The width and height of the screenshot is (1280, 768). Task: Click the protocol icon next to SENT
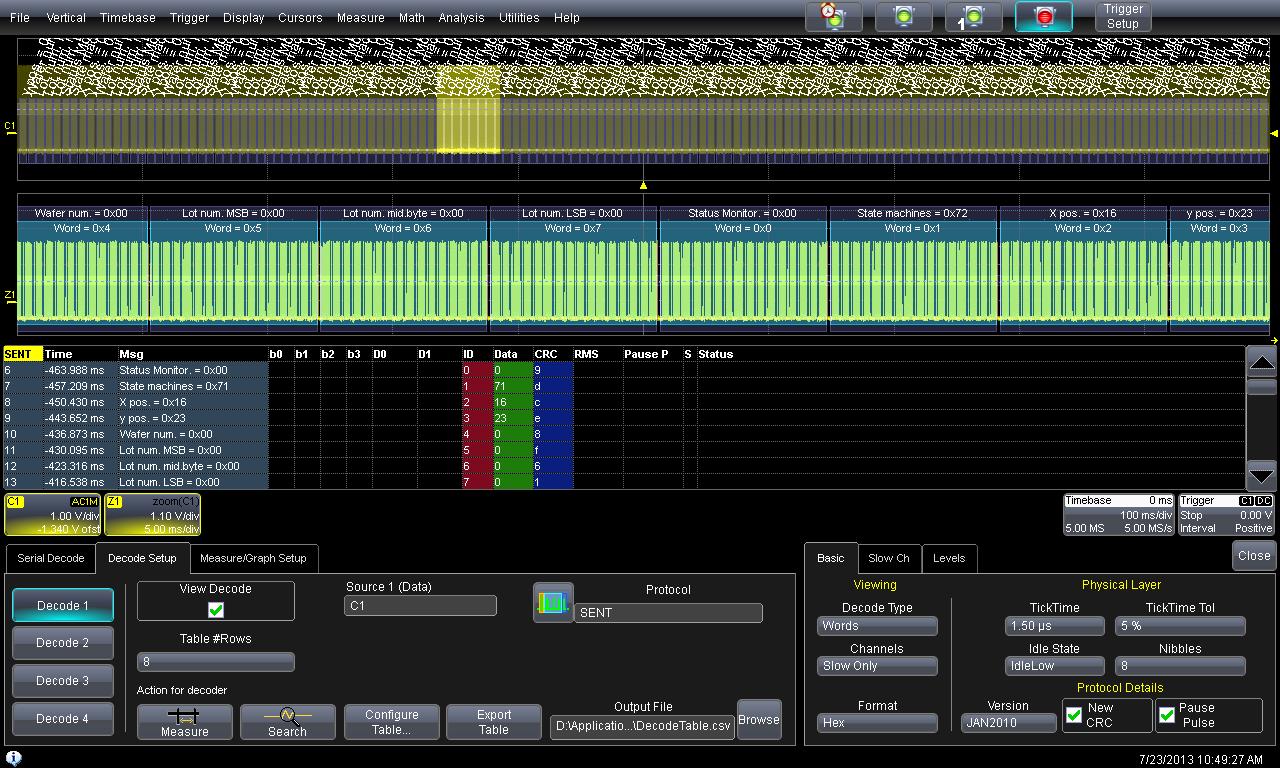click(553, 603)
